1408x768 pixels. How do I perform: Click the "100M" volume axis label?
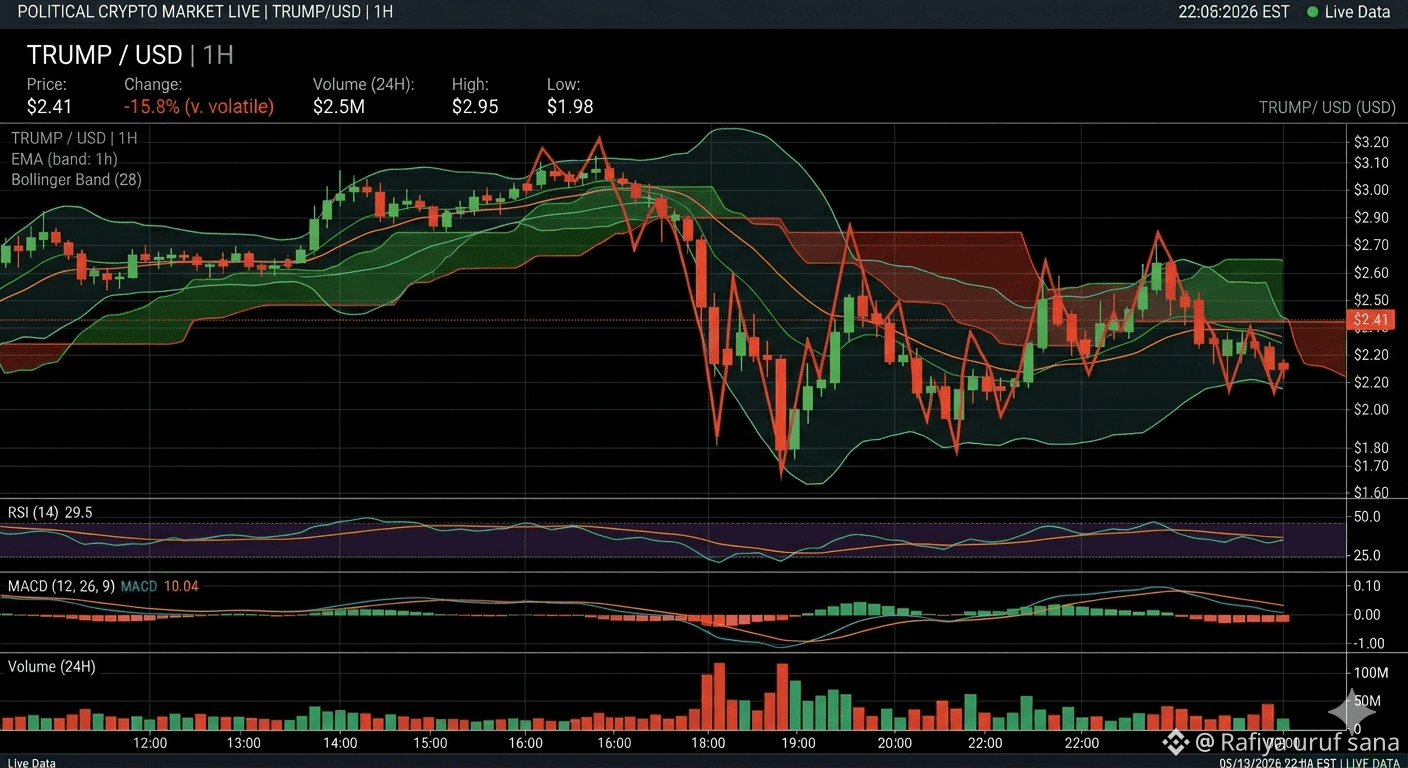[x=1370, y=673]
